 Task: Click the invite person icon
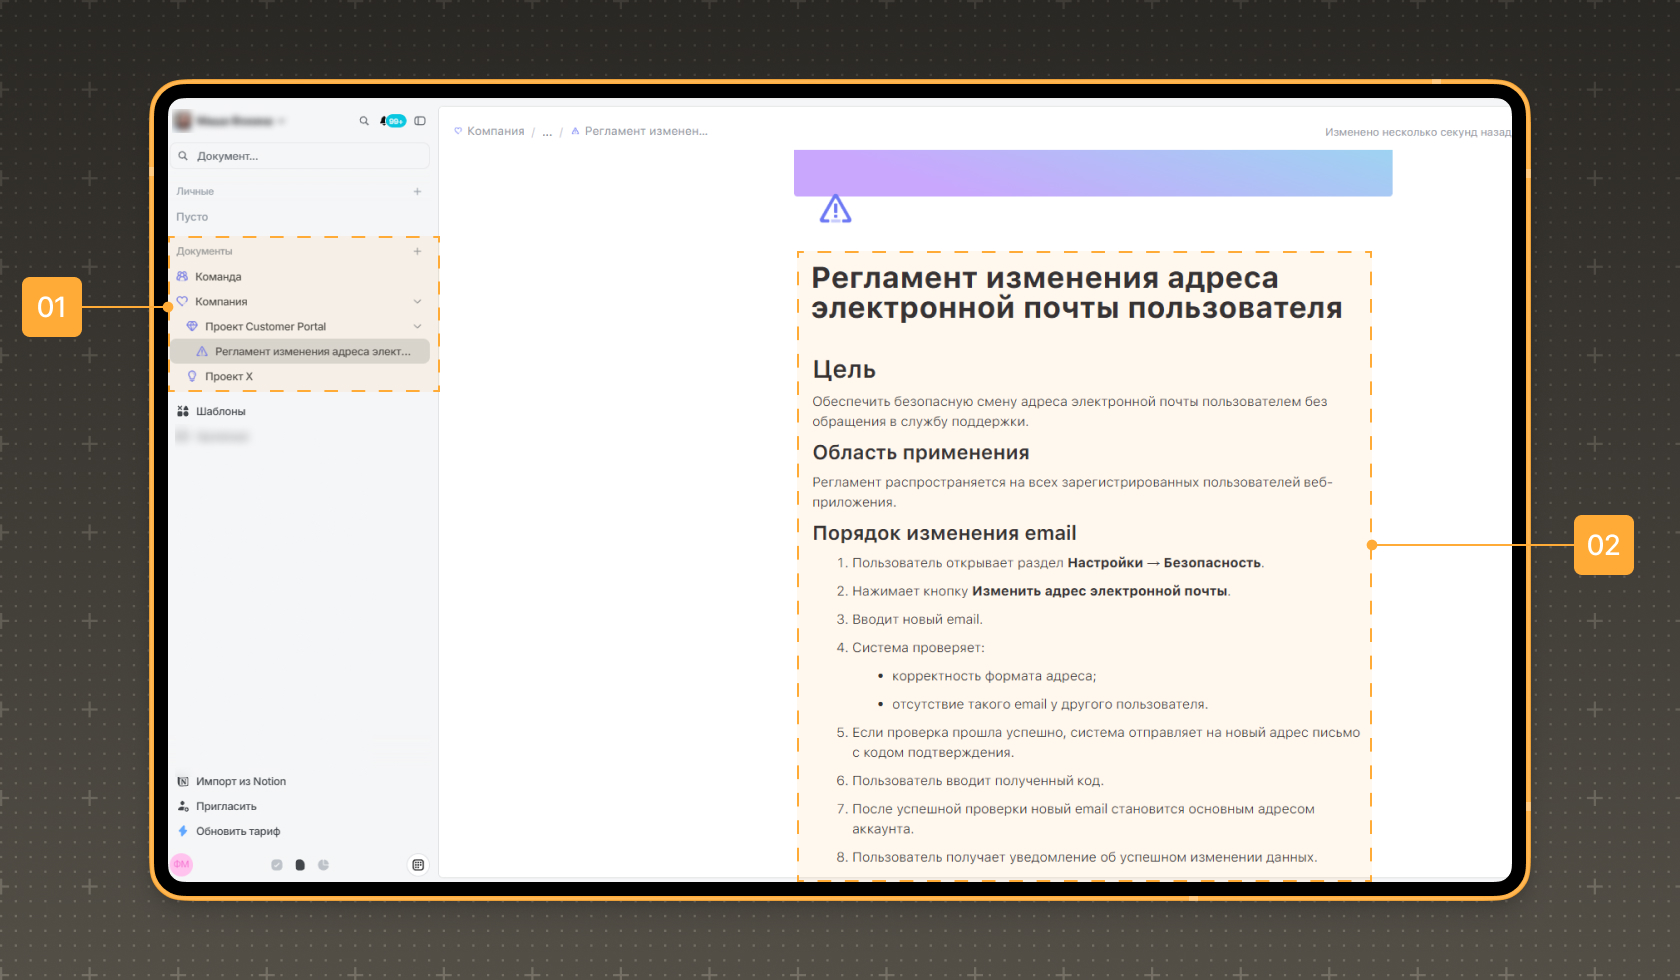[183, 806]
